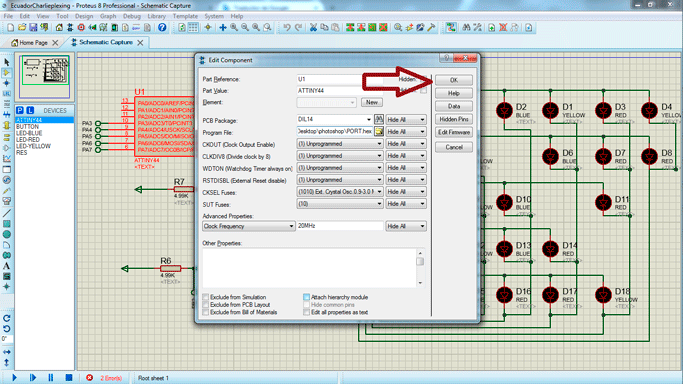Toggle the grid display icon
The image size is (683, 384).
point(193,27)
